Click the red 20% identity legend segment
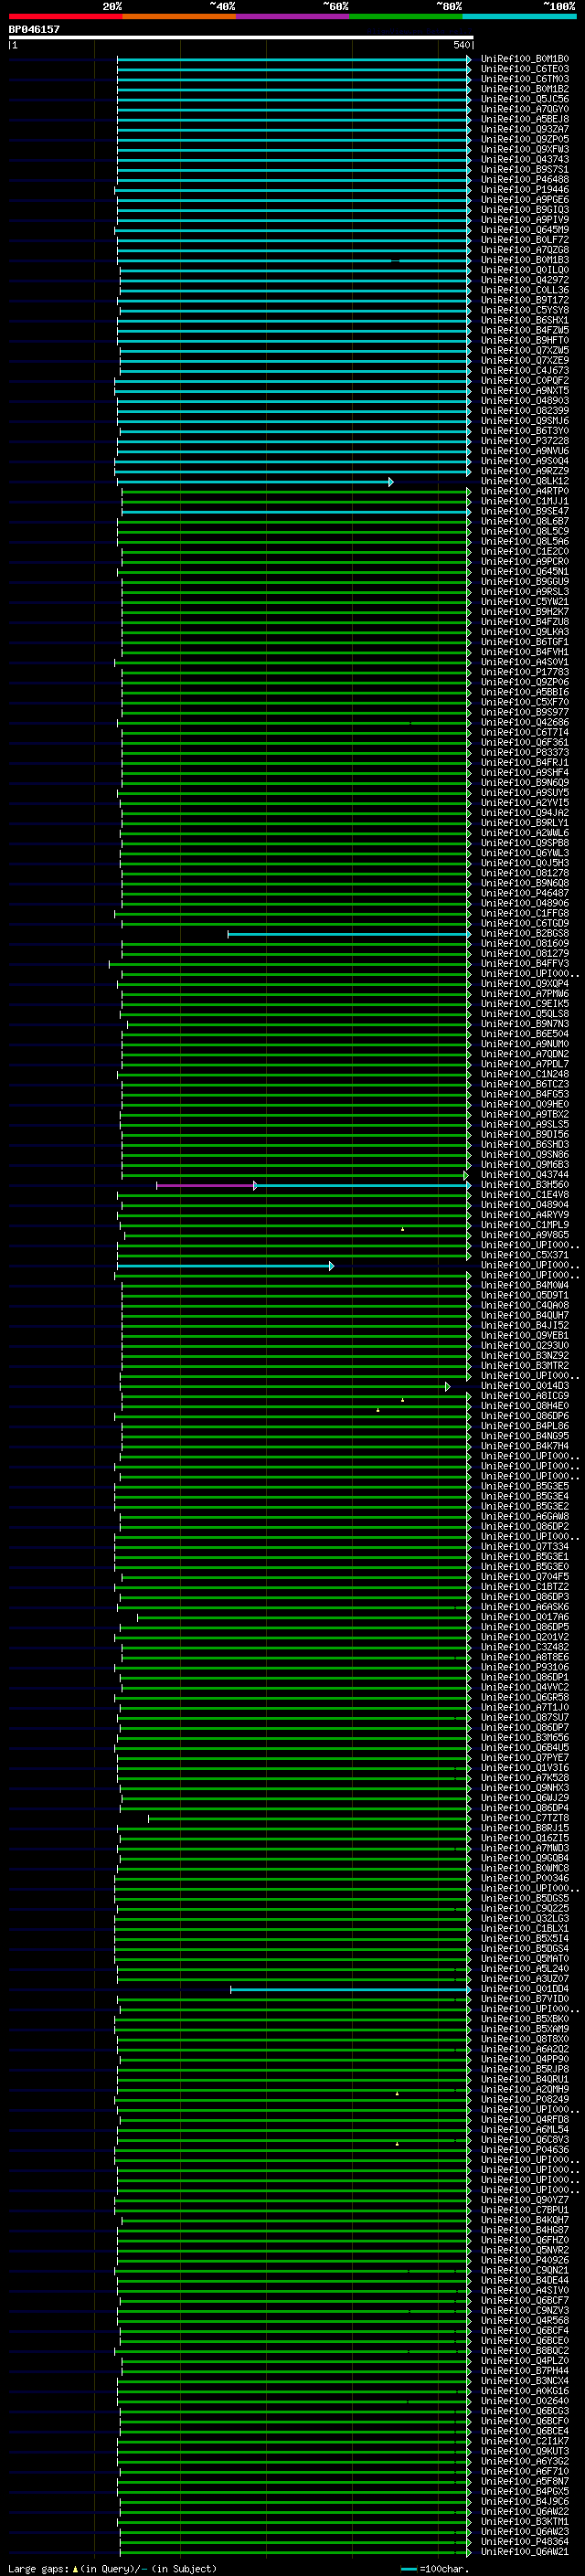585x2576 pixels. point(65,16)
